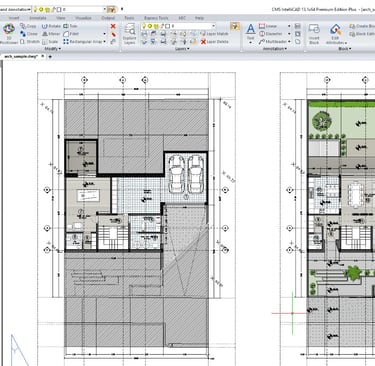Switch to the View ribbon tab
Viewport: 375px width, 366px height.
[x=60, y=18]
